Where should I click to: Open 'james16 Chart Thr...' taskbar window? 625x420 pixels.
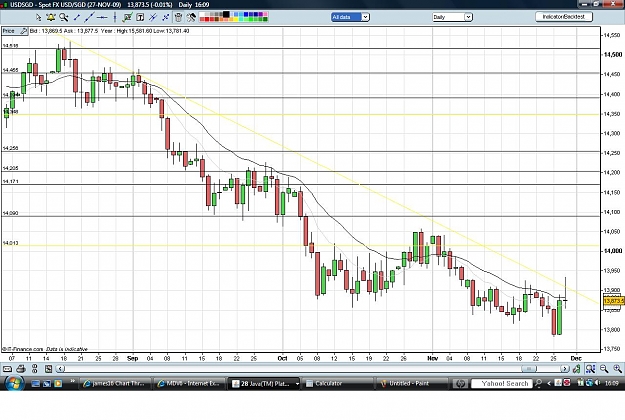115,383
